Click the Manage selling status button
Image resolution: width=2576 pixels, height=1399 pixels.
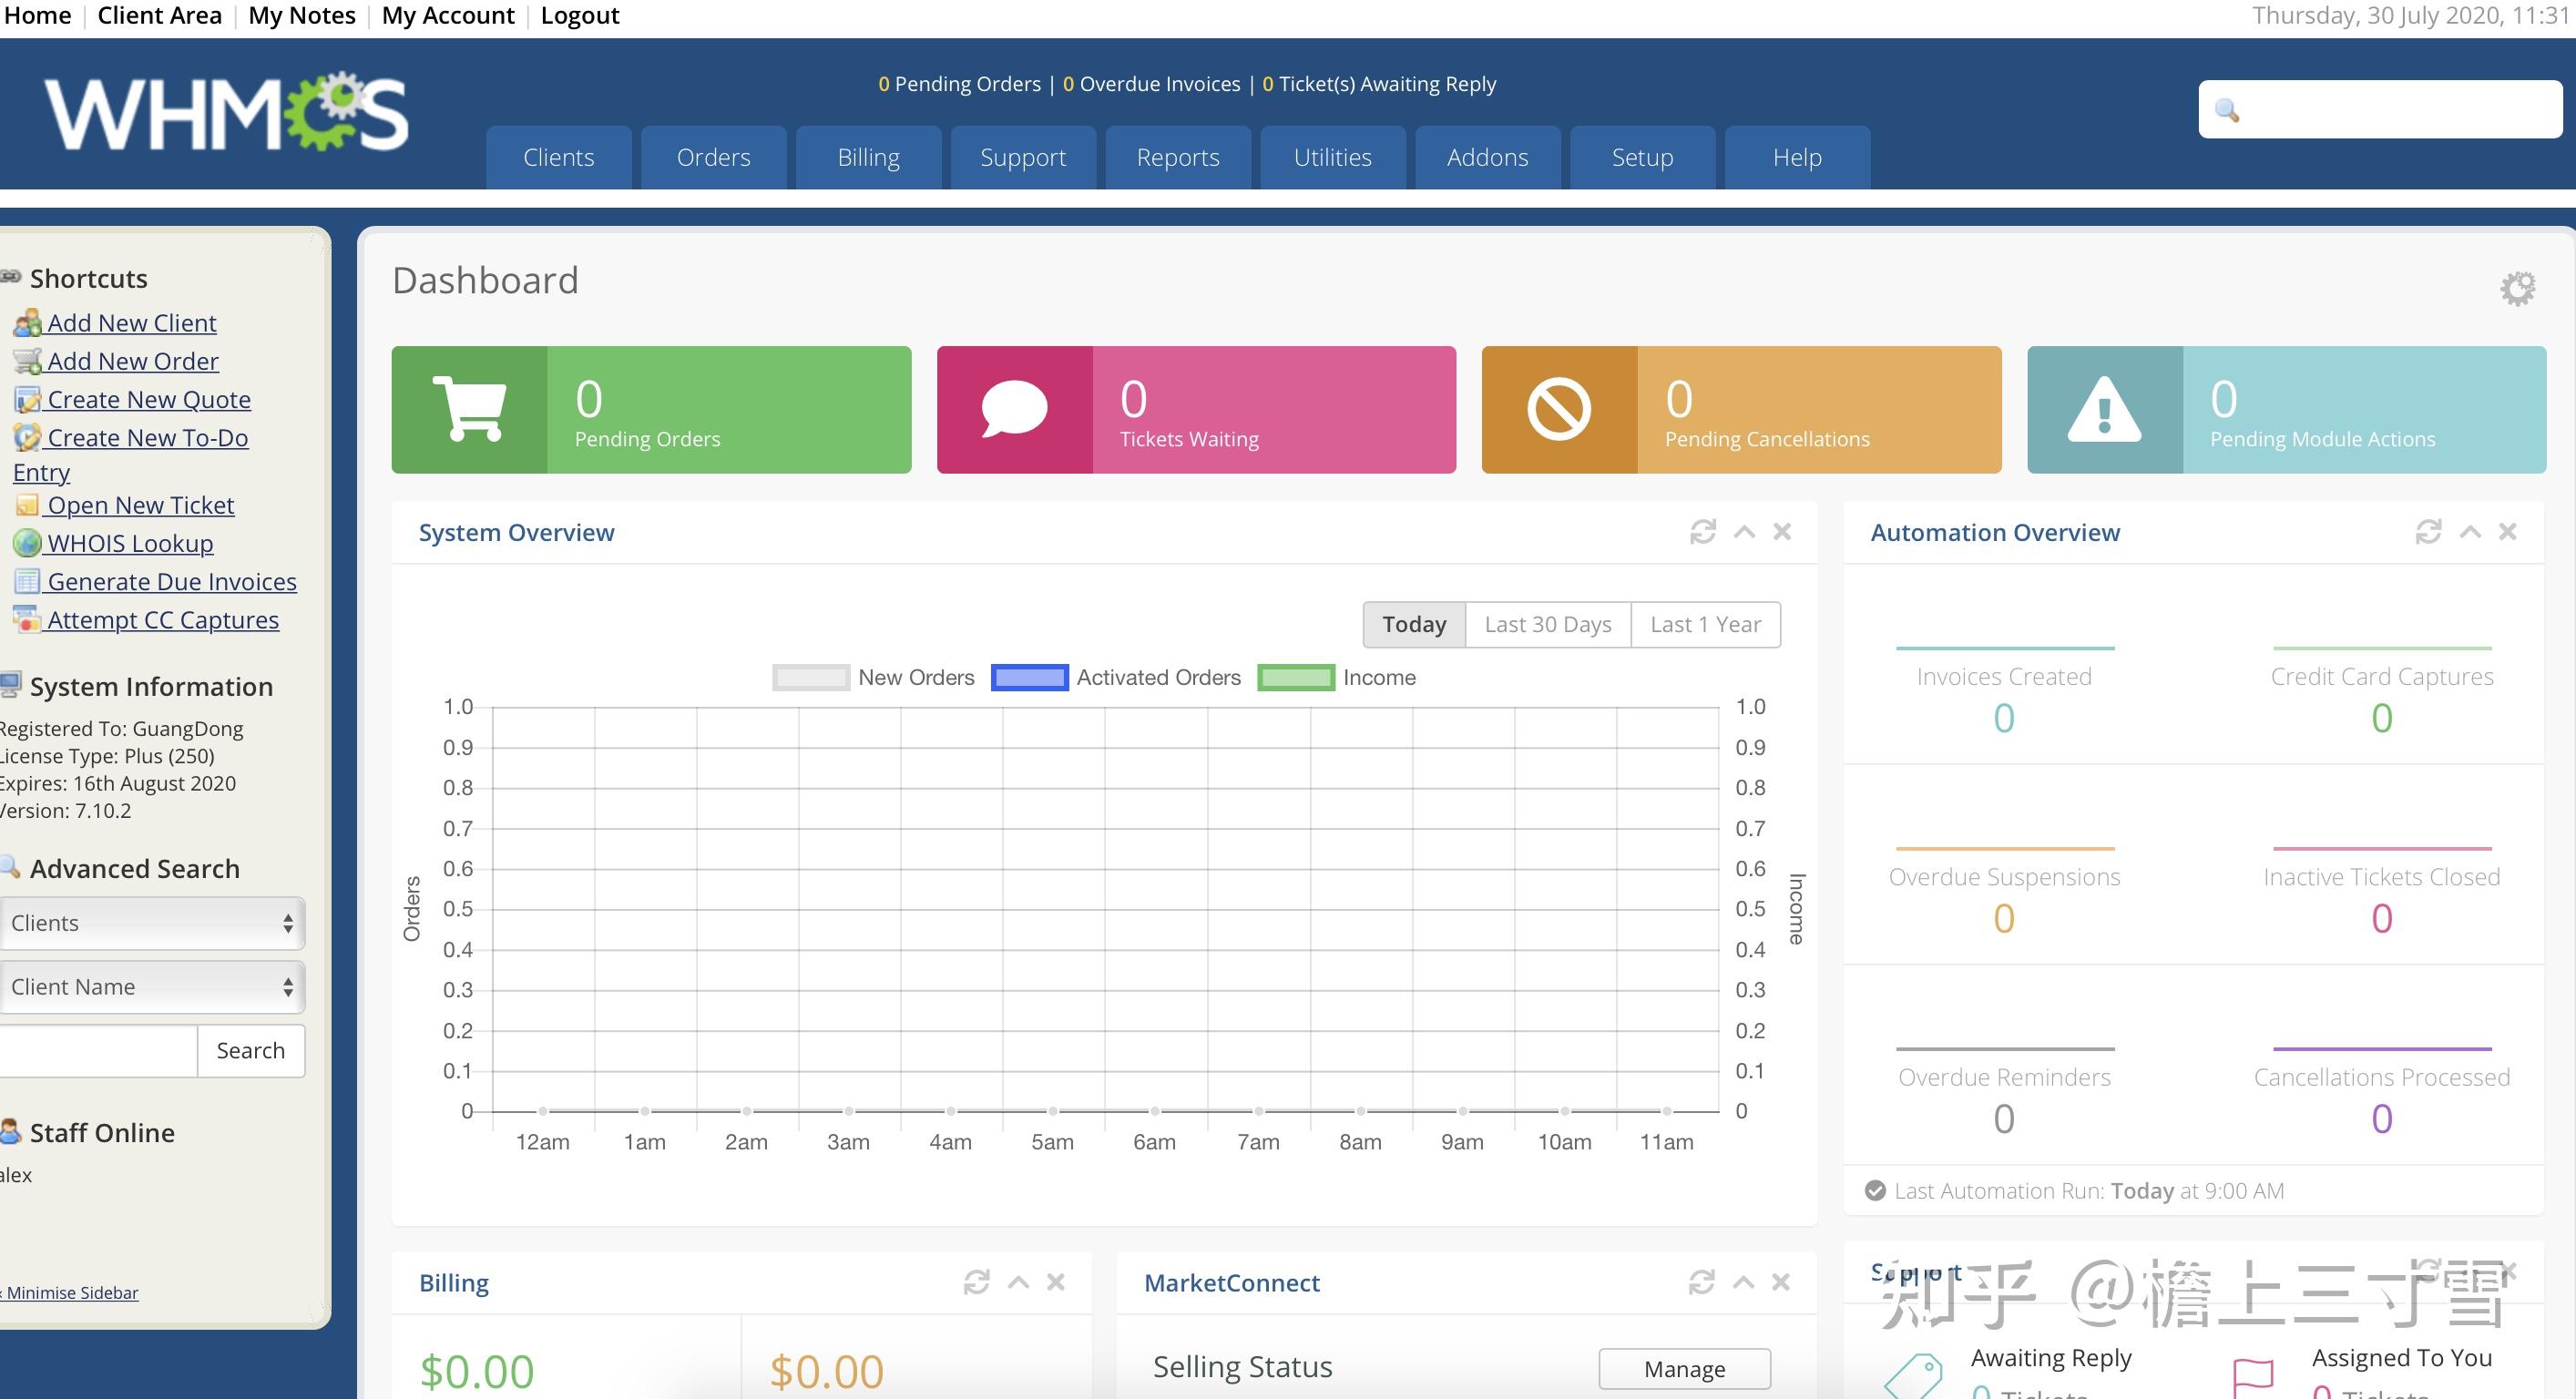(x=1684, y=1368)
